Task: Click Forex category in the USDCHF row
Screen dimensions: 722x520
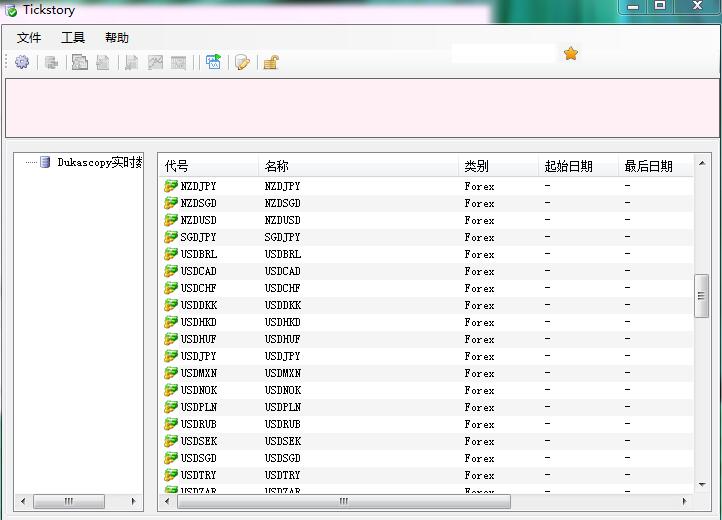Action: tap(479, 288)
